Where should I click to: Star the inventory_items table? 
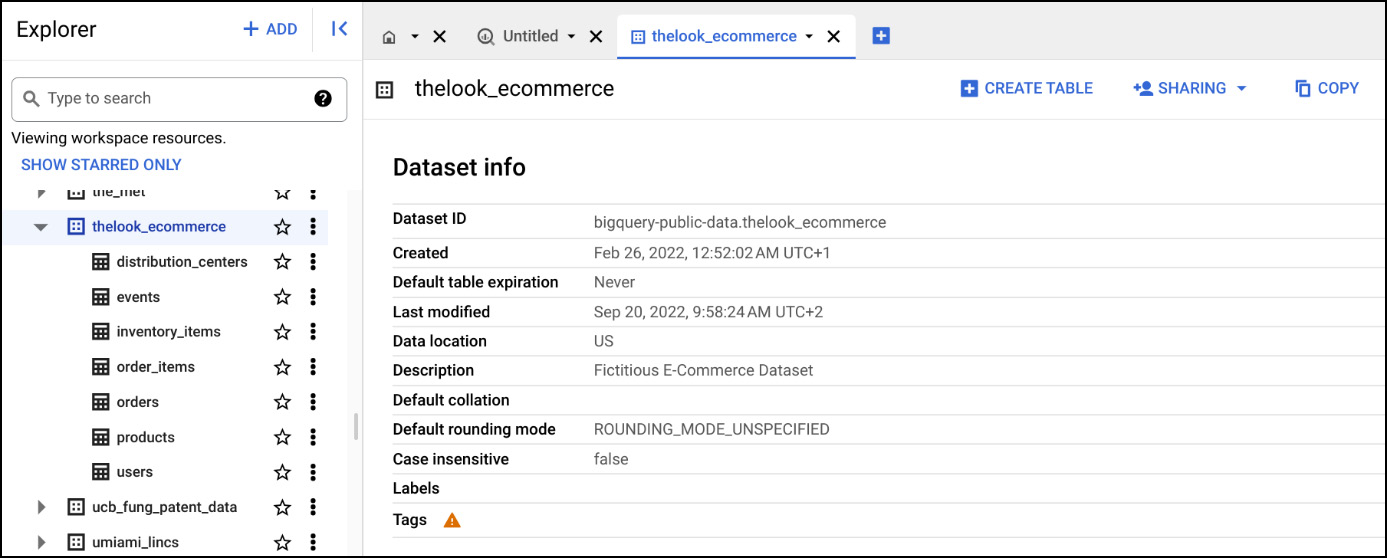pyautogui.click(x=283, y=332)
